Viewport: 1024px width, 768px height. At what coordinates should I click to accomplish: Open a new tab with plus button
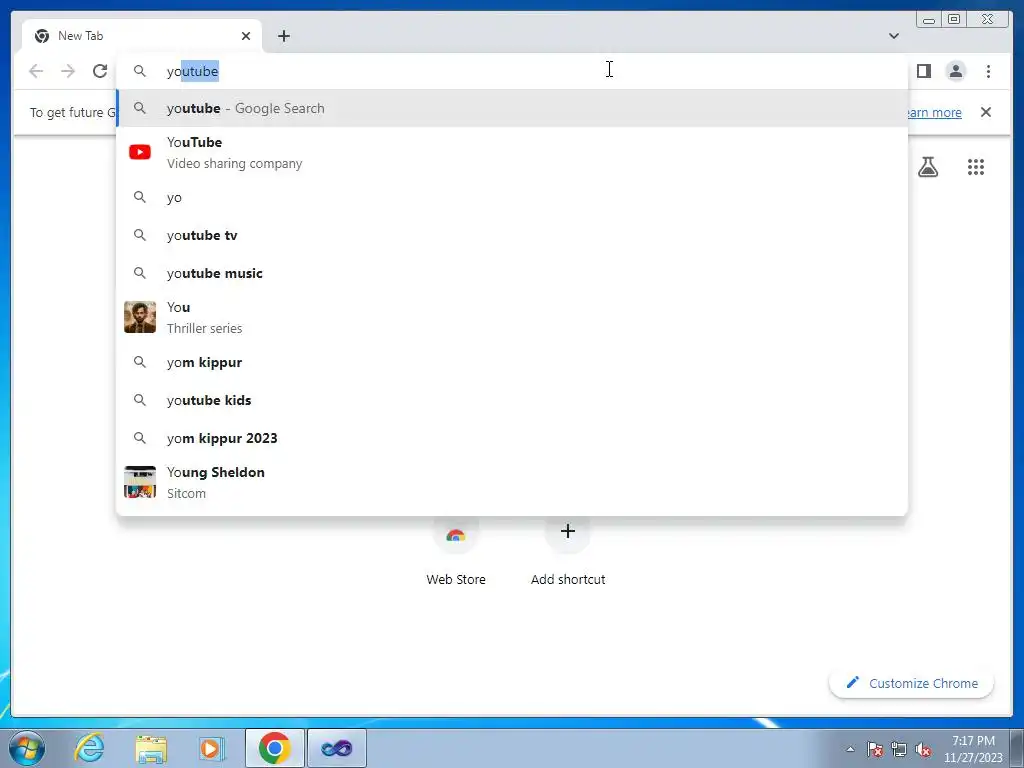pos(283,36)
